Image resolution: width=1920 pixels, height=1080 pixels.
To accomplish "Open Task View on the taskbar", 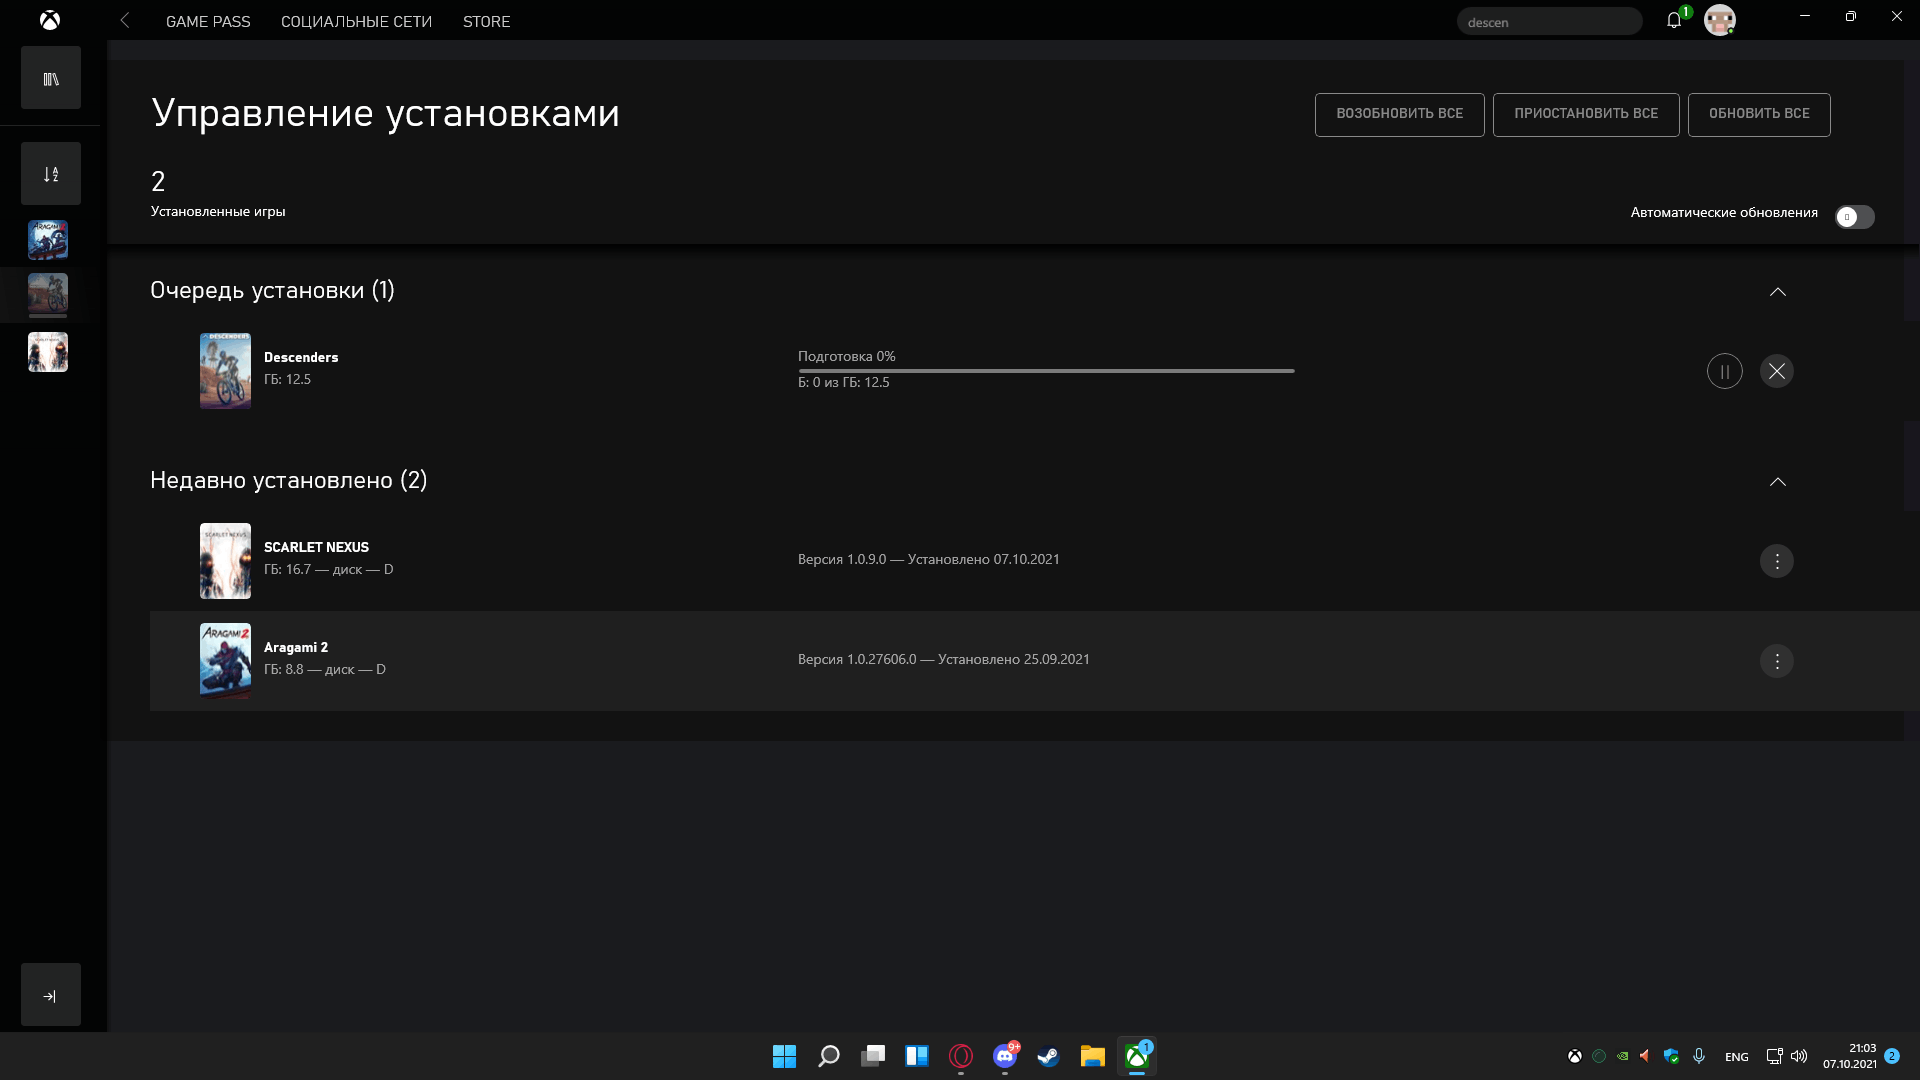I will point(873,1056).
